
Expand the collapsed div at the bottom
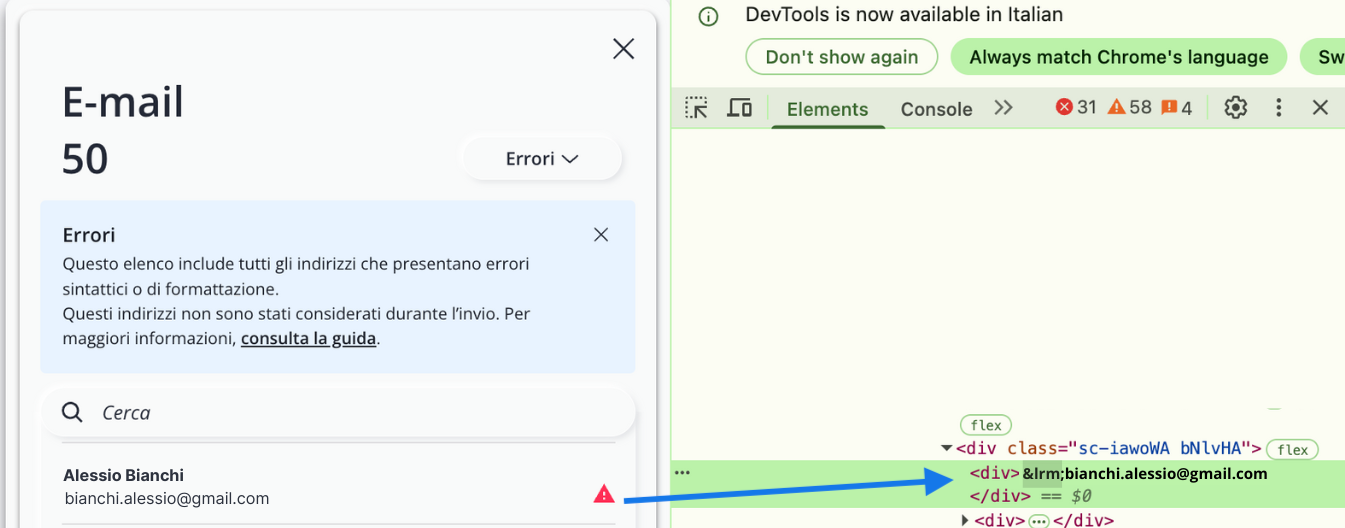964,520
